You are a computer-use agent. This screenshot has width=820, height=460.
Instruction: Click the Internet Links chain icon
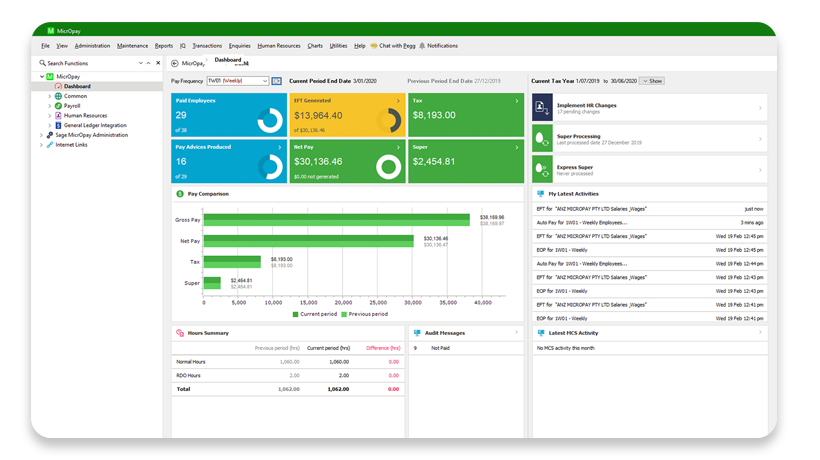click(50, 145)
